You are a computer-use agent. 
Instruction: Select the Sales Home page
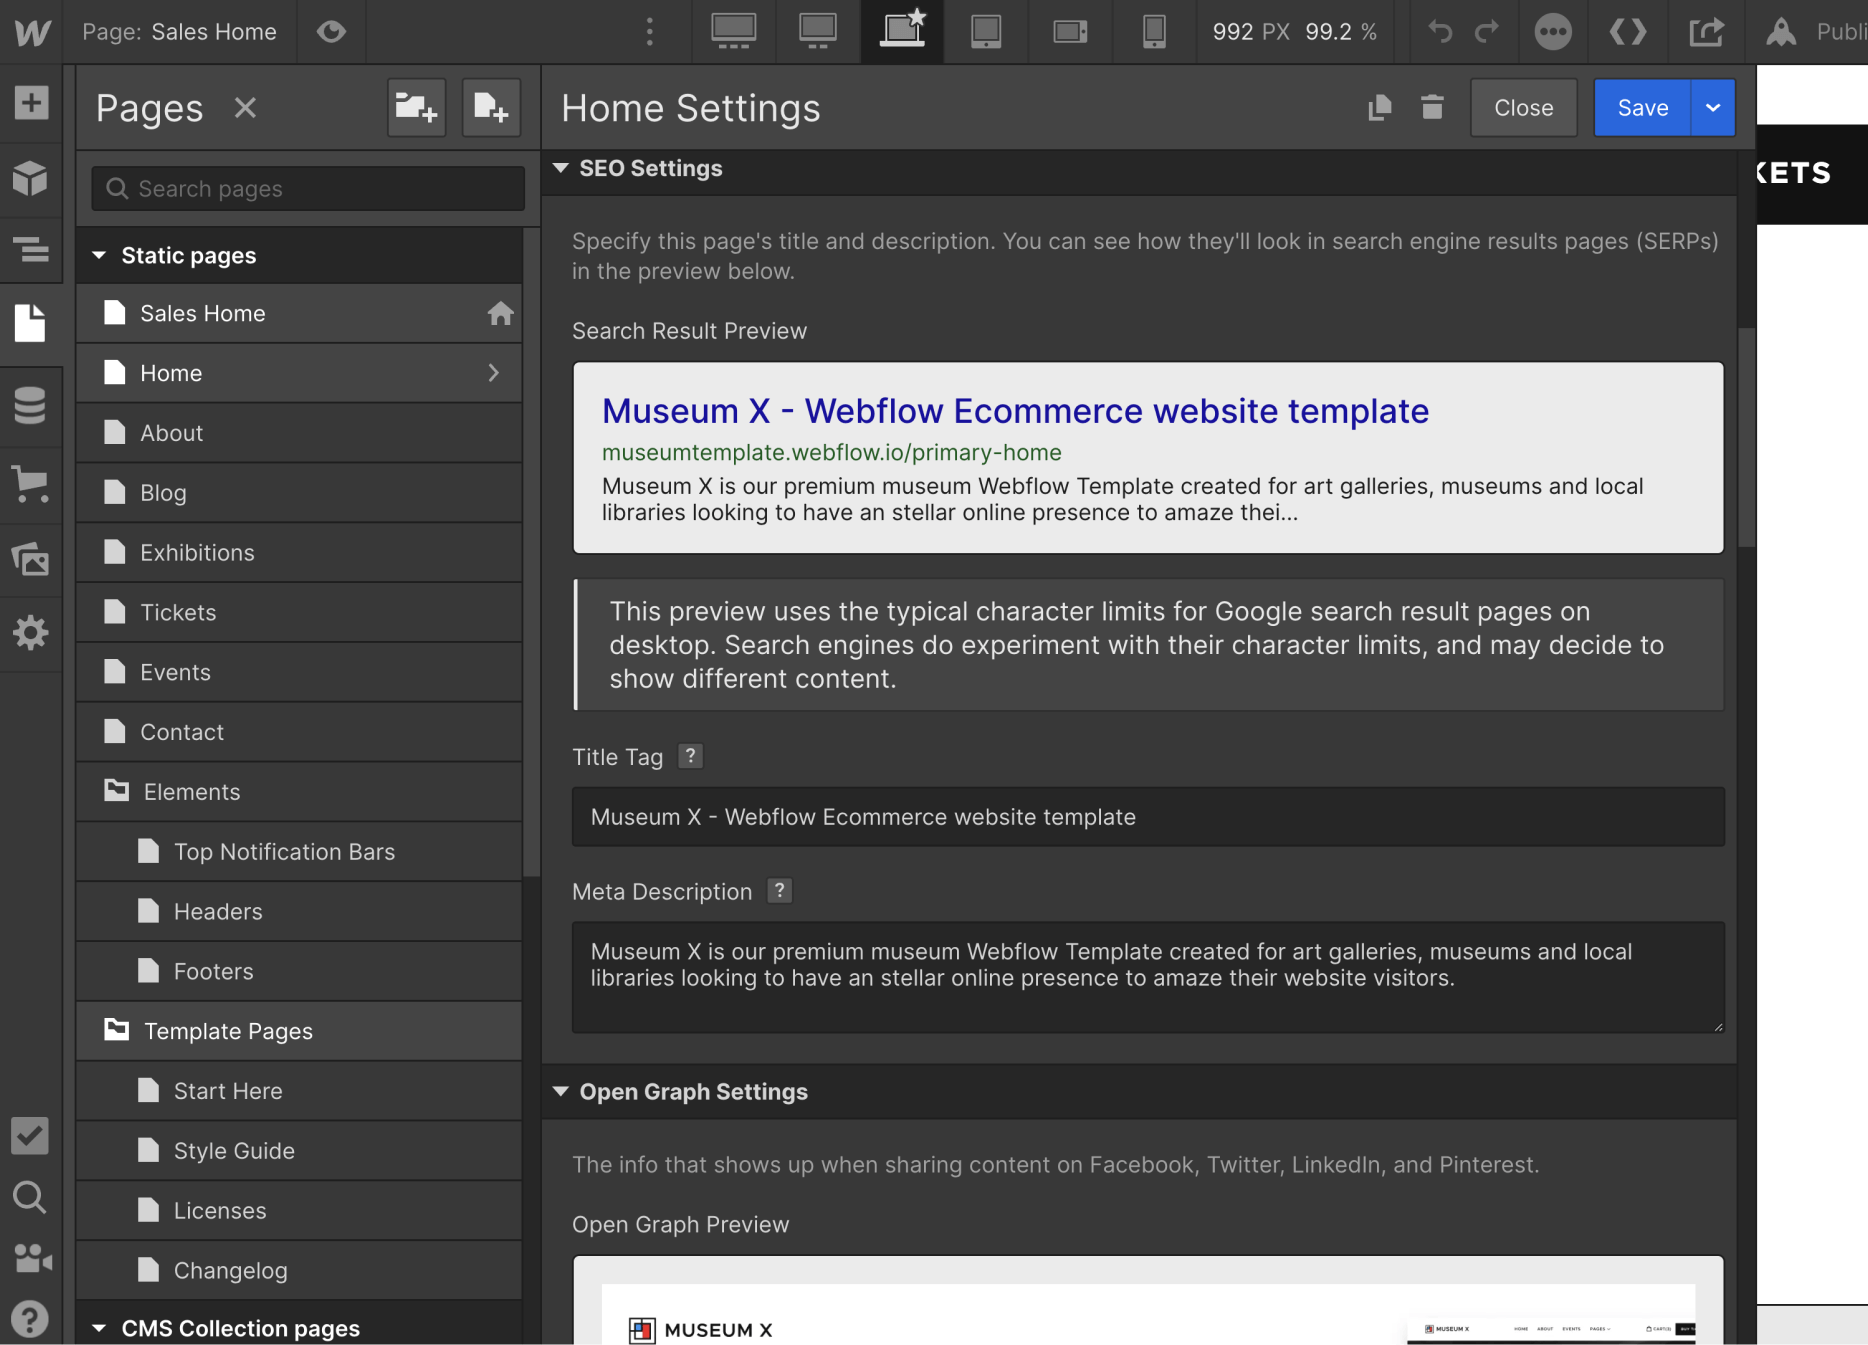[x=299, y=314]
